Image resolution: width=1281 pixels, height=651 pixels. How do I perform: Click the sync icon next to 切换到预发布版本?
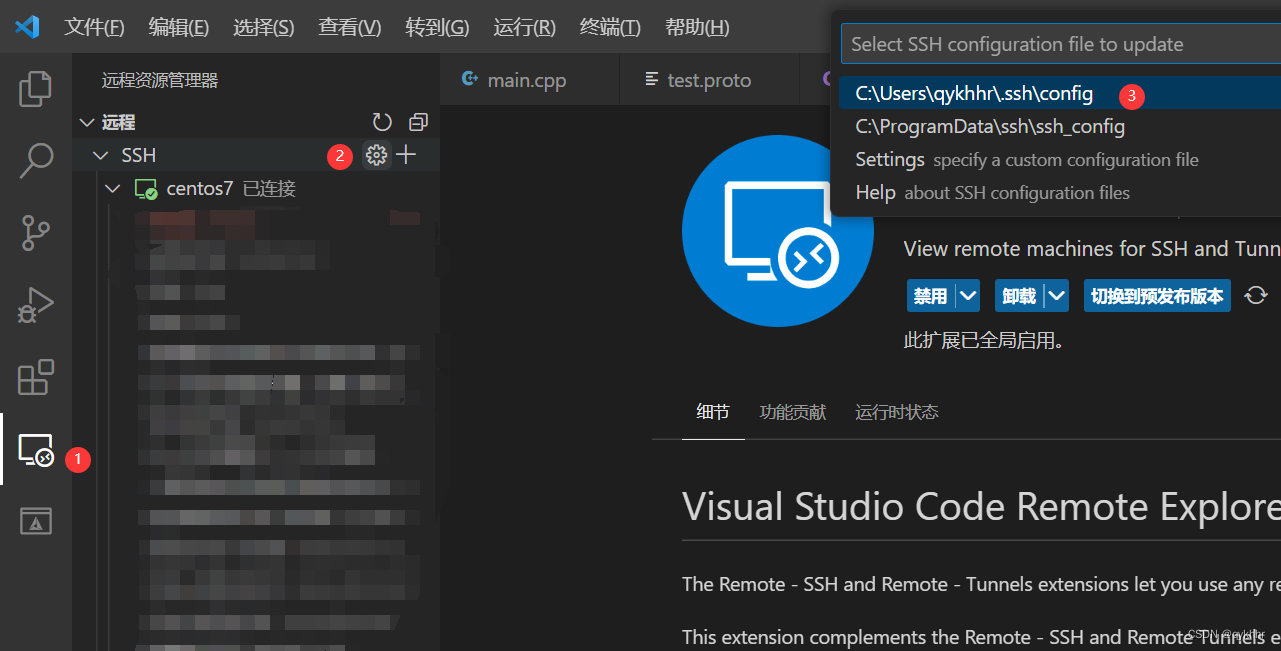(1256, 296)
